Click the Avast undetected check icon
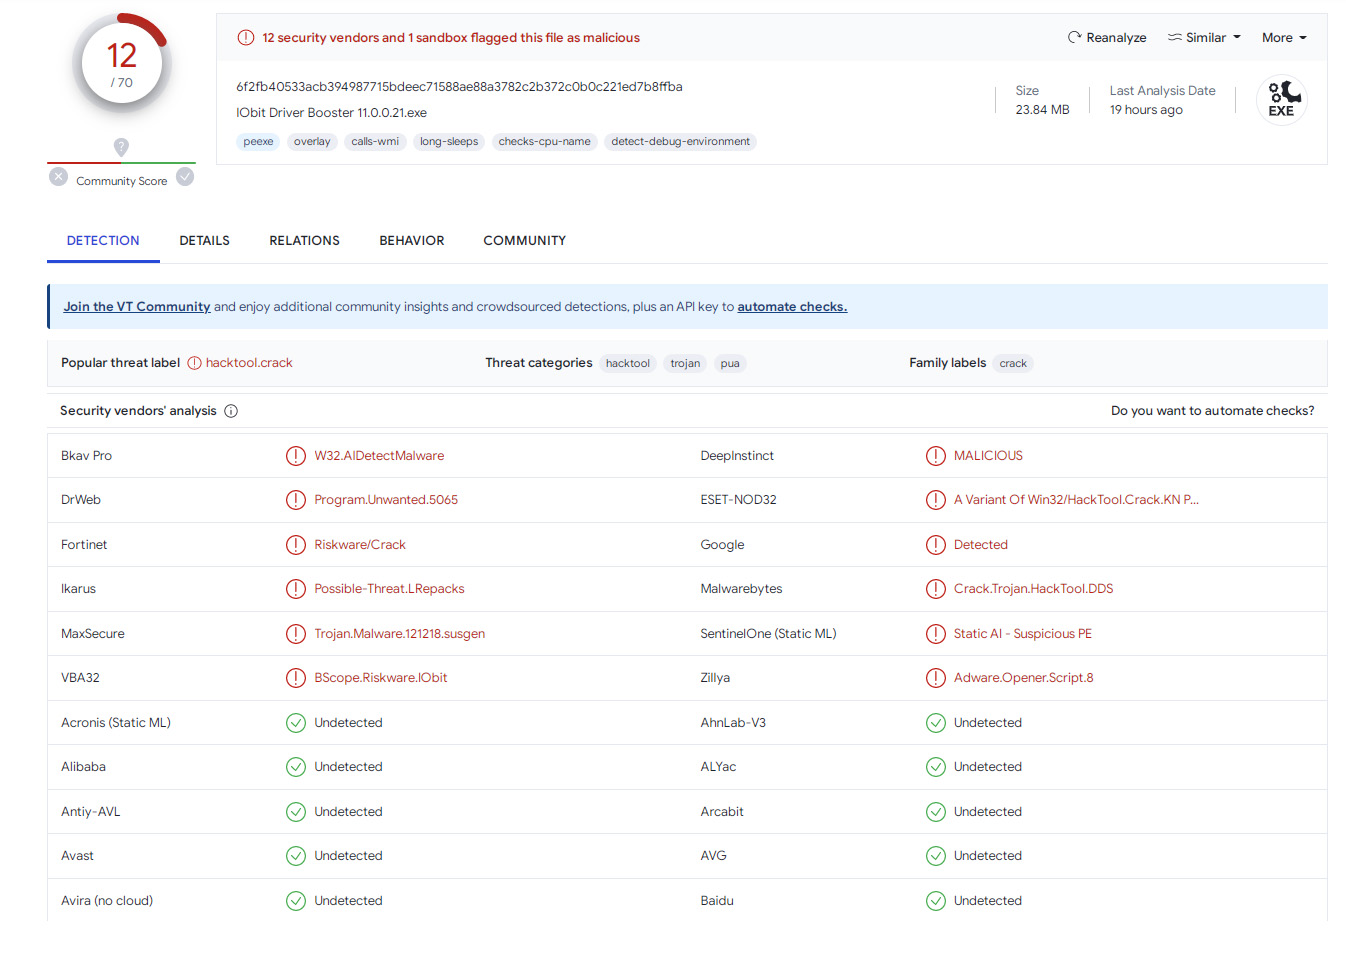Screen dimensions: 1346x972 click(296, 856)
